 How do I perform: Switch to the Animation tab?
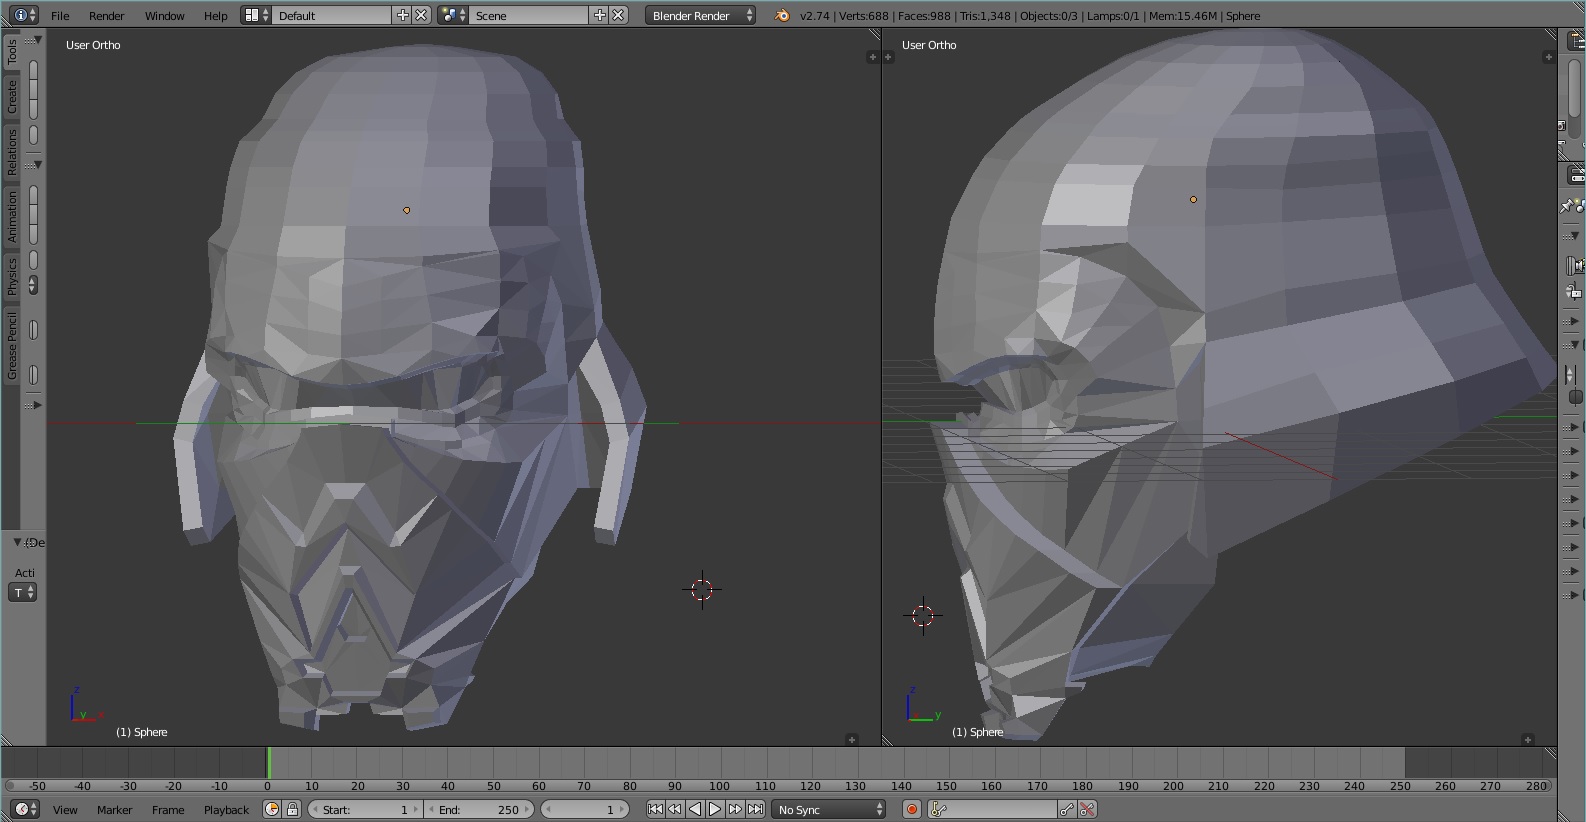pyautogui.click(x=12, y=217)
